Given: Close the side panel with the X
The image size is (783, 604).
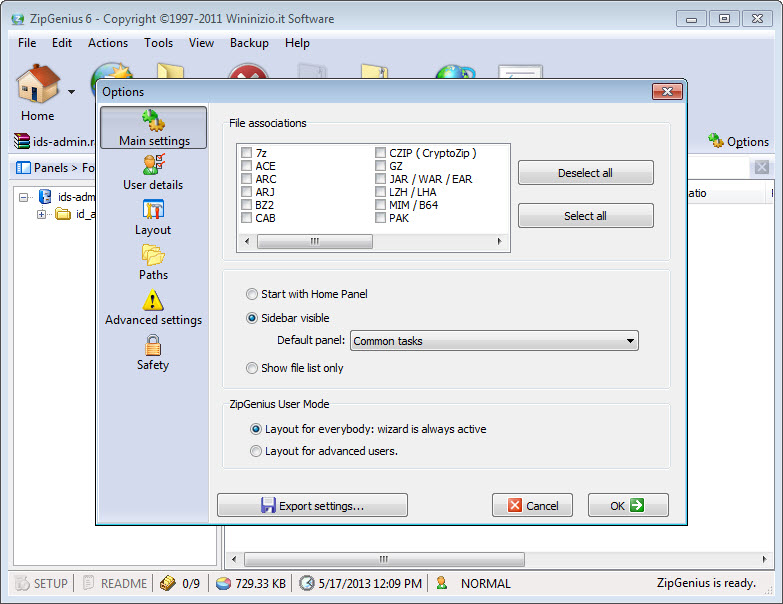Looking at the screenshot, I should (762, 167).
